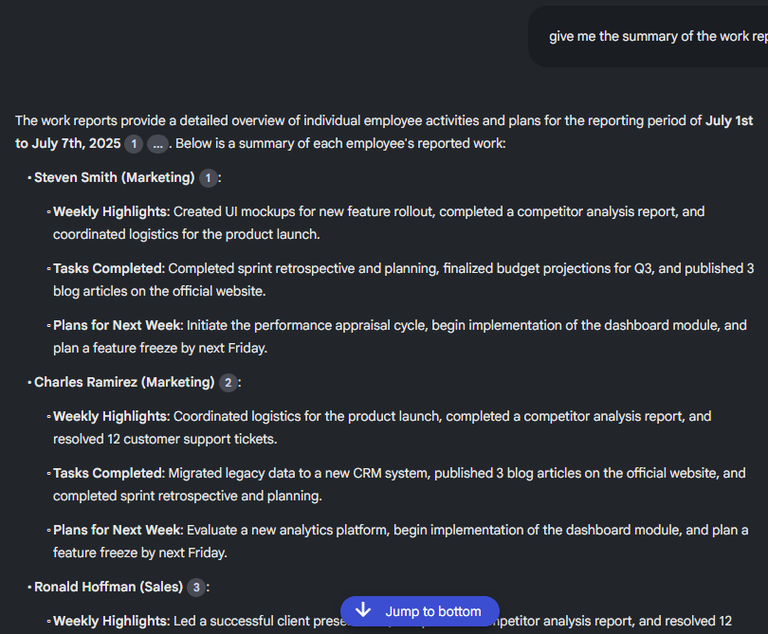This screenshot has height=634, width=768.
Task: Expand the ellipsis citation chip for more sources
Action: pos(158,144)
